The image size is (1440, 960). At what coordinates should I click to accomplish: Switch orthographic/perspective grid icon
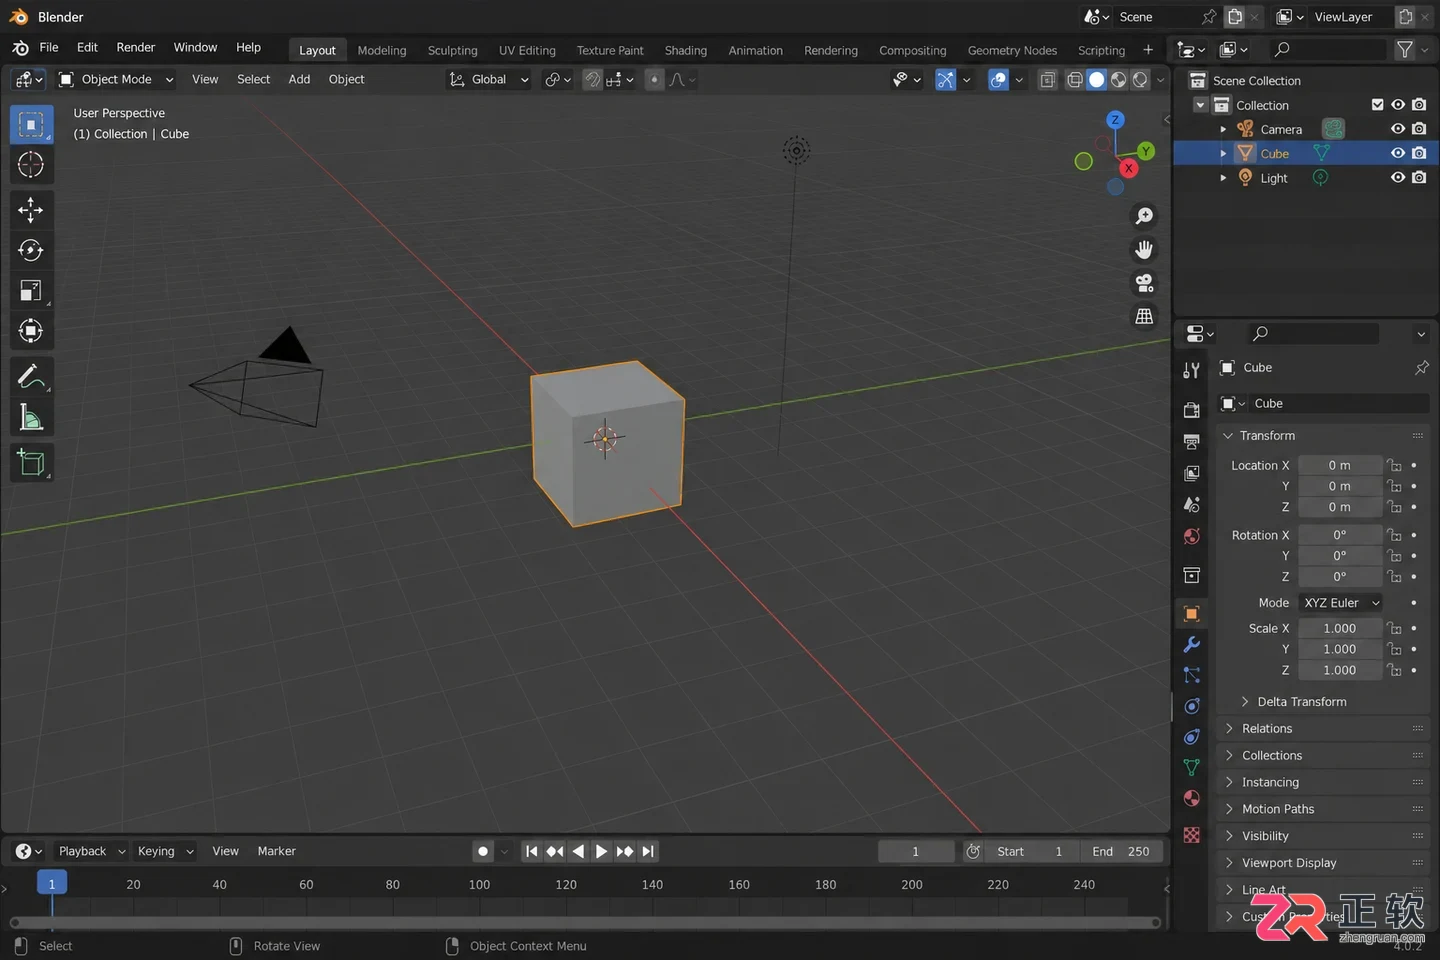[x=1144, y=316]
